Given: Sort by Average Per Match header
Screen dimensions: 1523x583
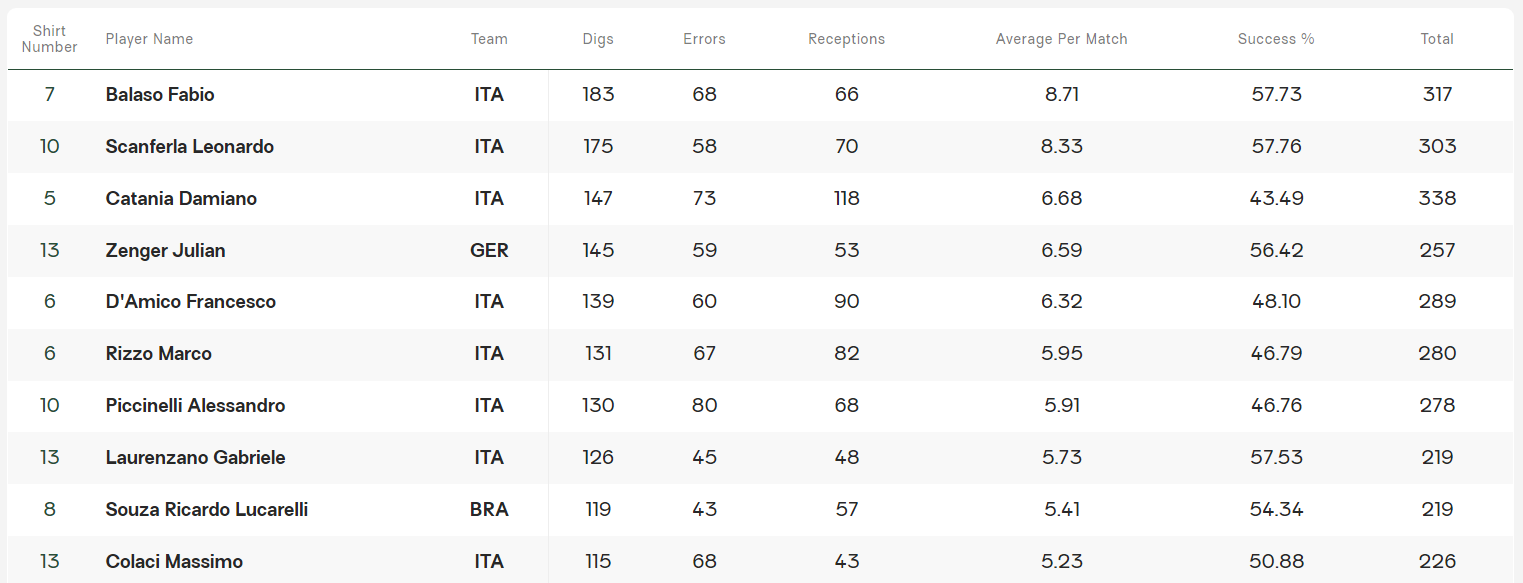Looking at the screenshot, I should pyautogui.click(x=1061, y=39).
